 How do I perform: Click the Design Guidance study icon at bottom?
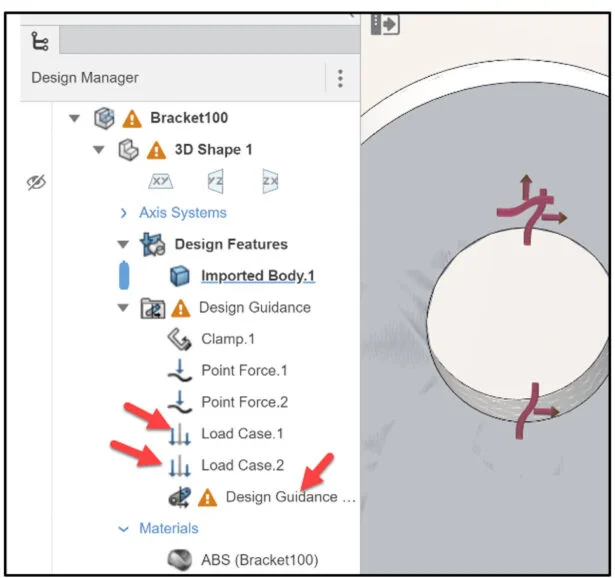(180, 498)
